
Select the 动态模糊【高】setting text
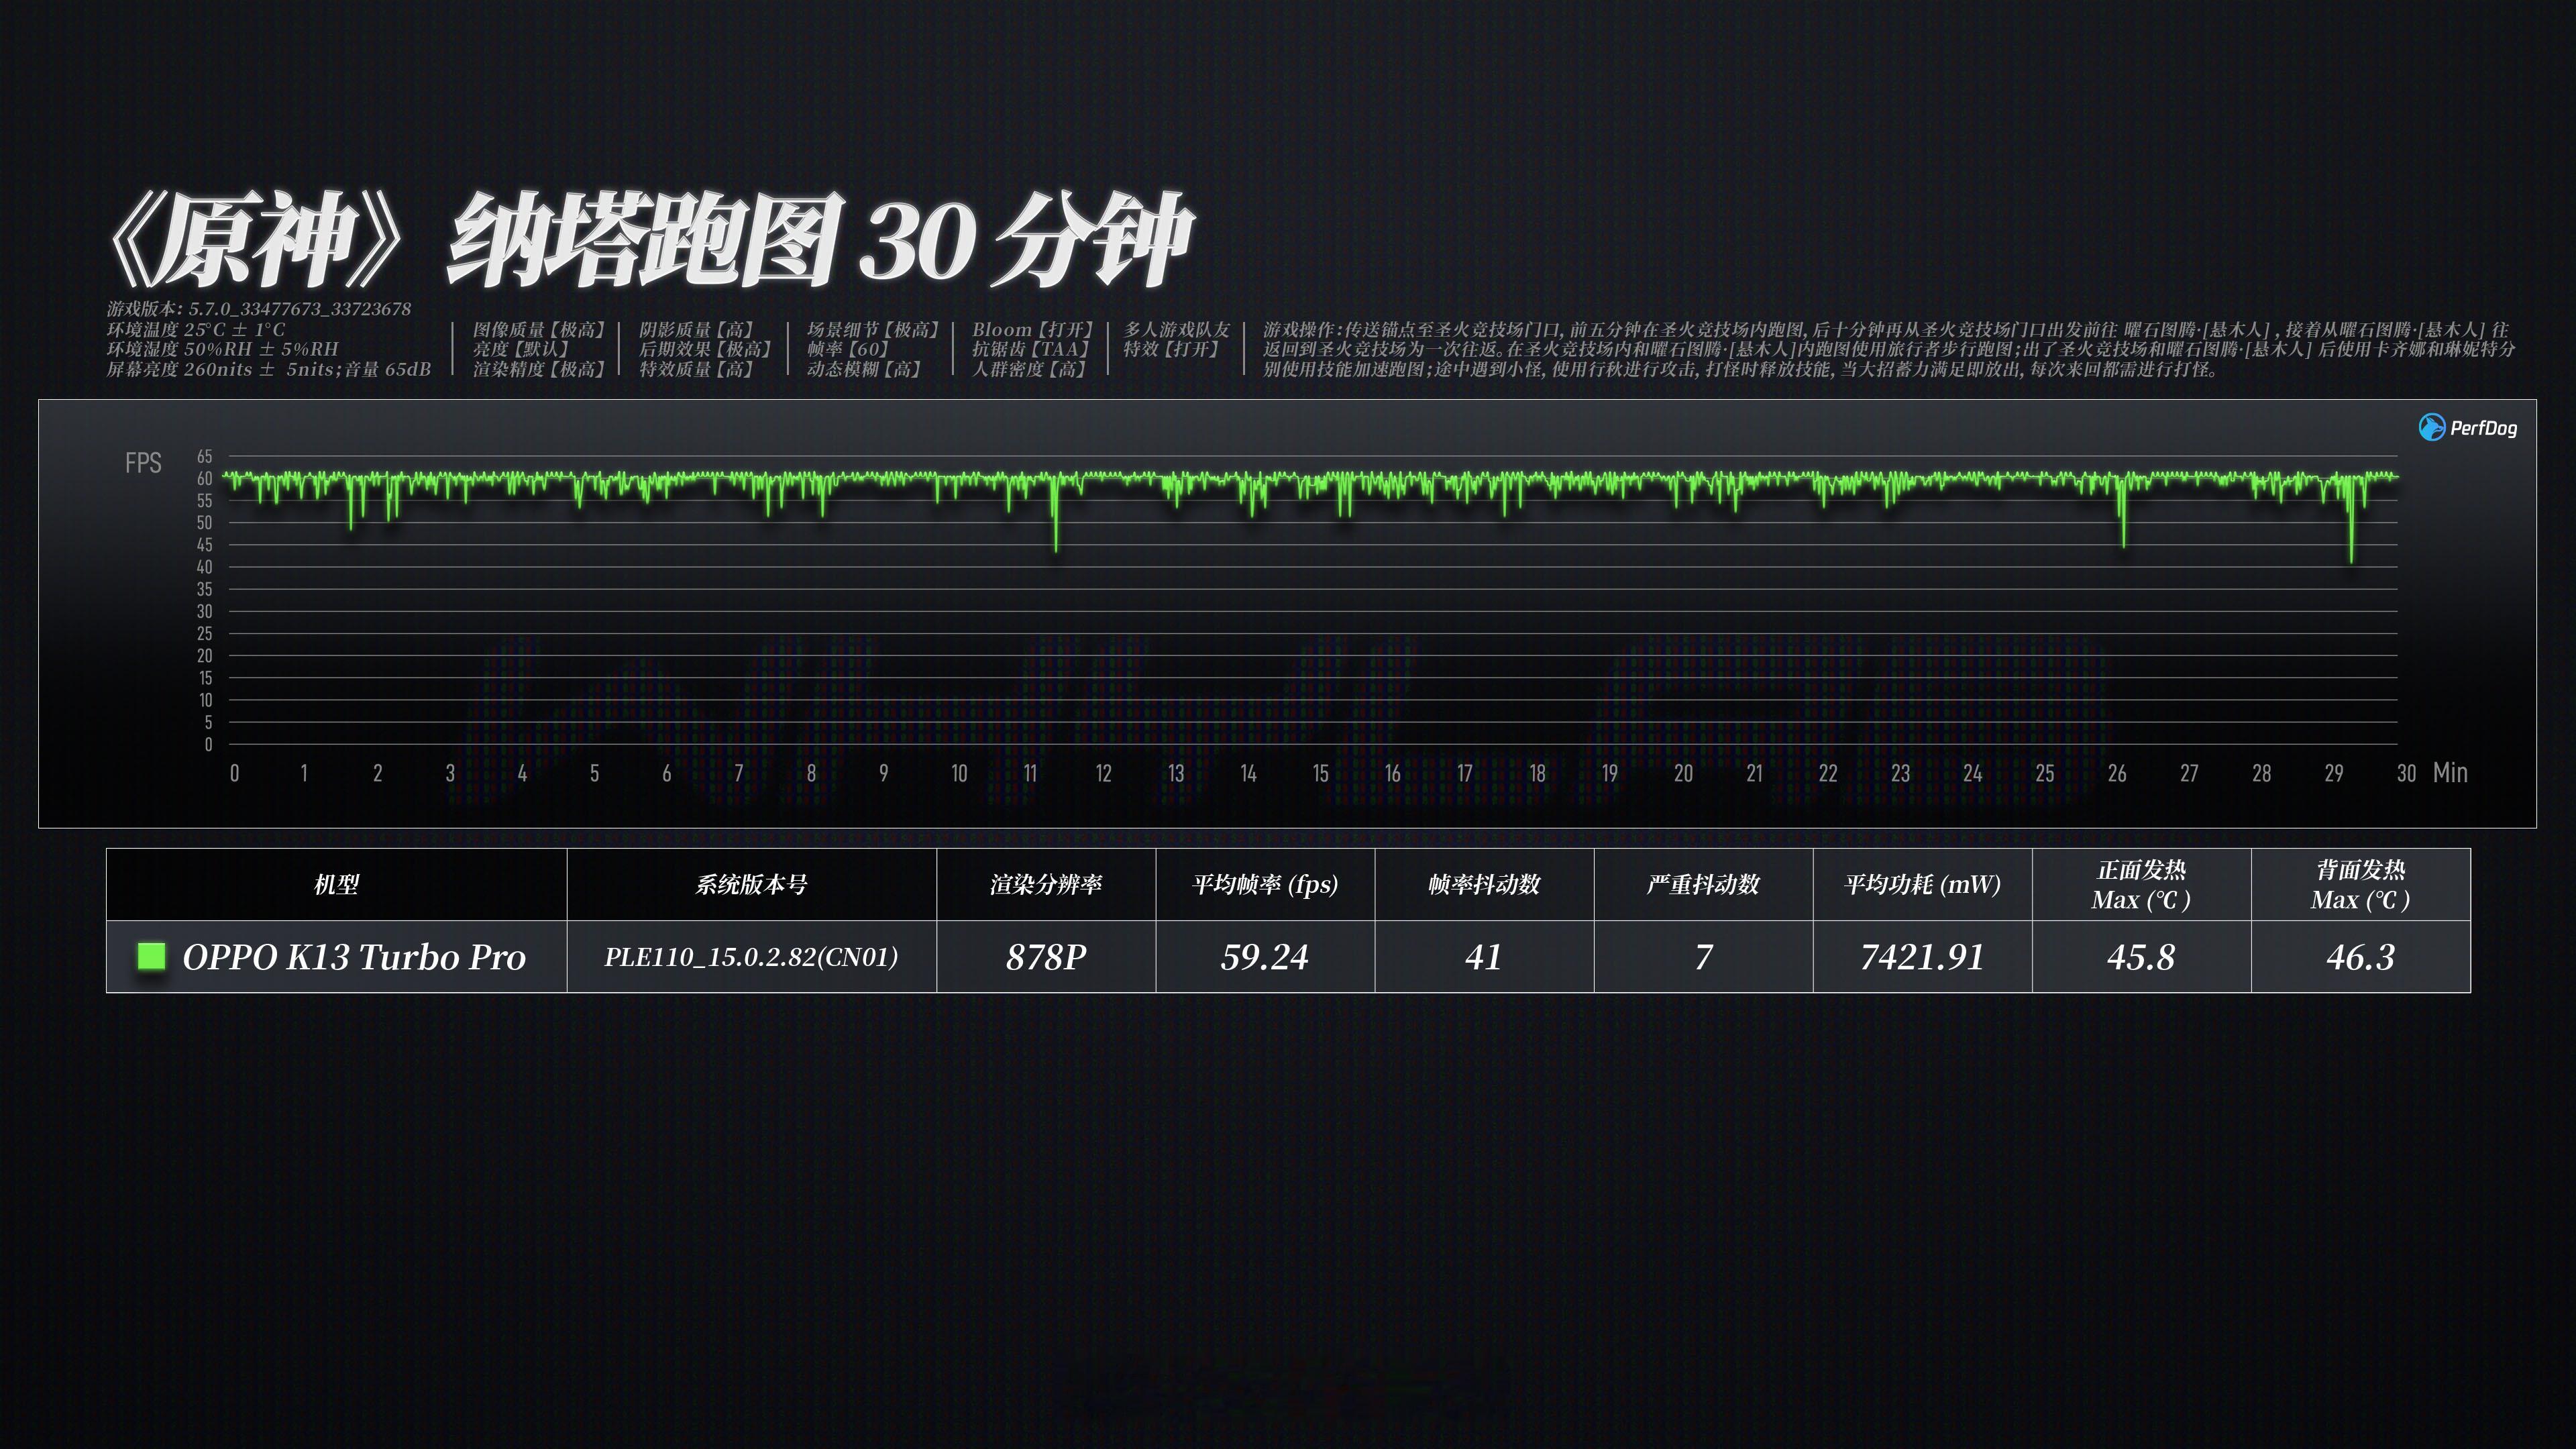[864, 369]
